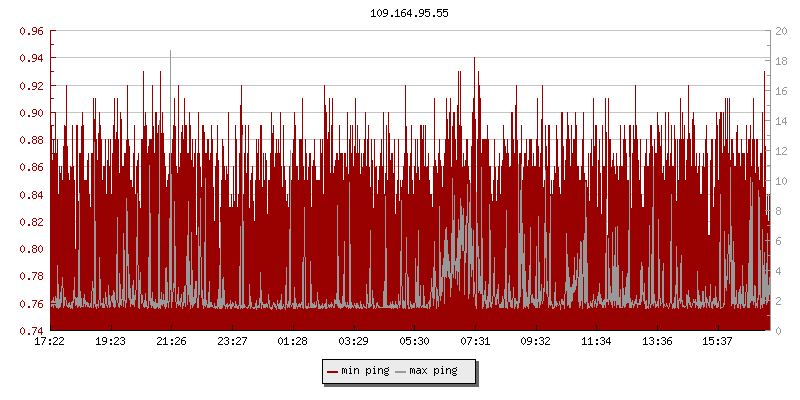The height and width of the screenshot is (400, 800).
Task: Click the 01:28 time axis label
Action: pos(293,341)
